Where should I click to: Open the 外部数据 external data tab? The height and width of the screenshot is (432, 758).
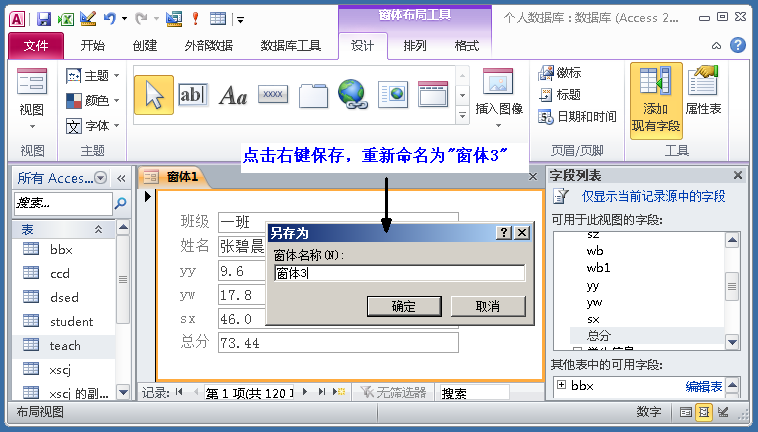[x=208, y=46]
